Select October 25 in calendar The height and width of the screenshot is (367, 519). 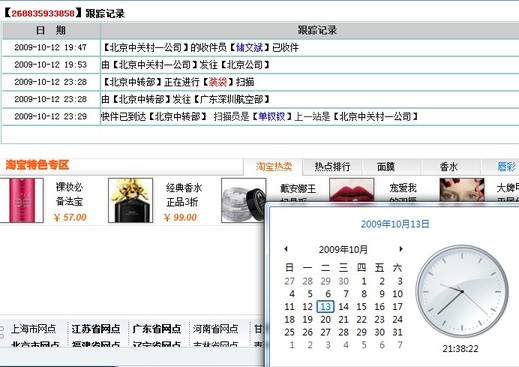point(290,332)
